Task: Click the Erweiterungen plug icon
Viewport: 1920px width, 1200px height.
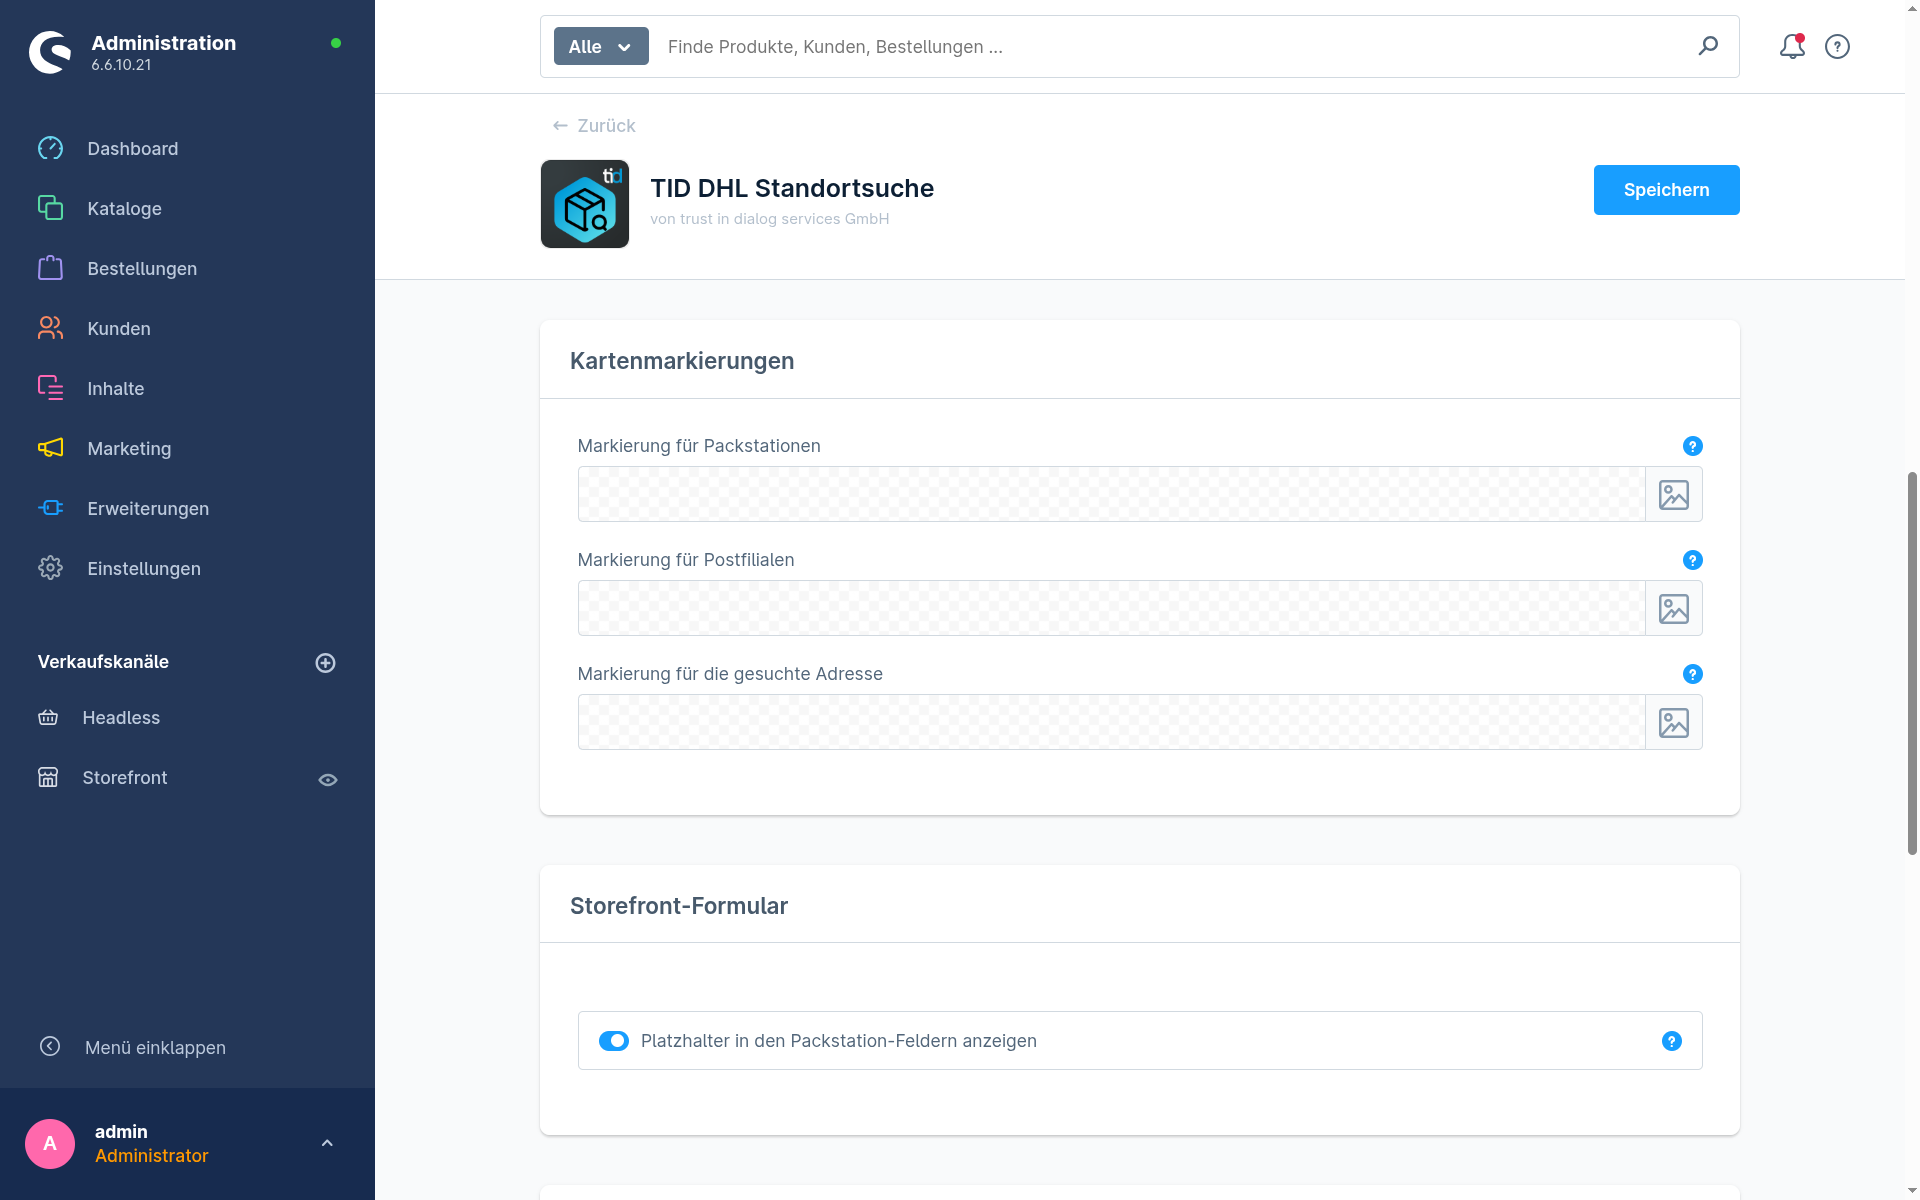Action: point(50,508)
